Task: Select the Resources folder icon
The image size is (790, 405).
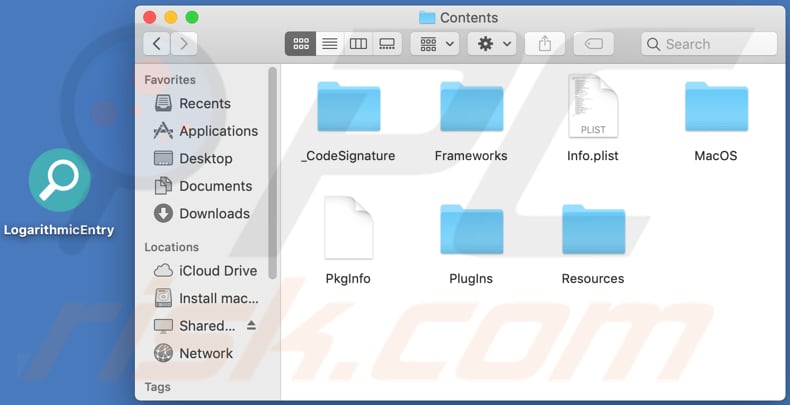Action: pos(594,229)
